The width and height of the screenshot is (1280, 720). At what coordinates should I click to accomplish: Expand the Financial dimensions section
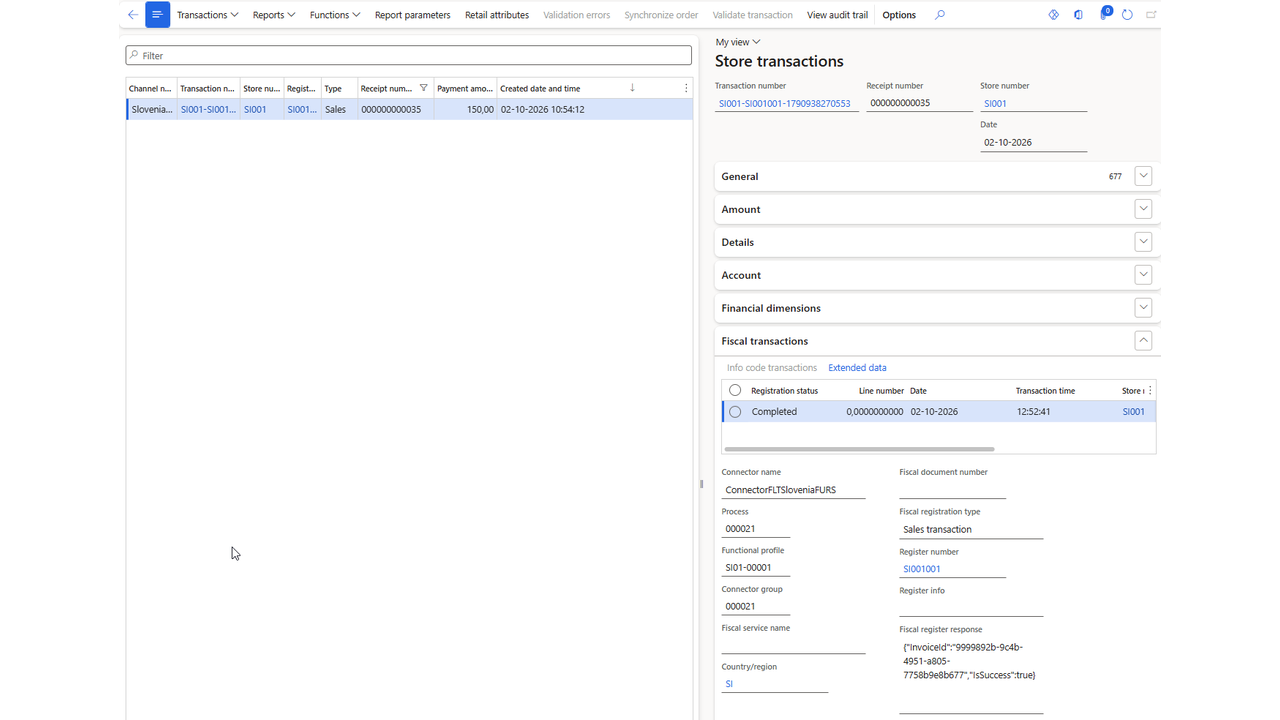click(1144, 308)
